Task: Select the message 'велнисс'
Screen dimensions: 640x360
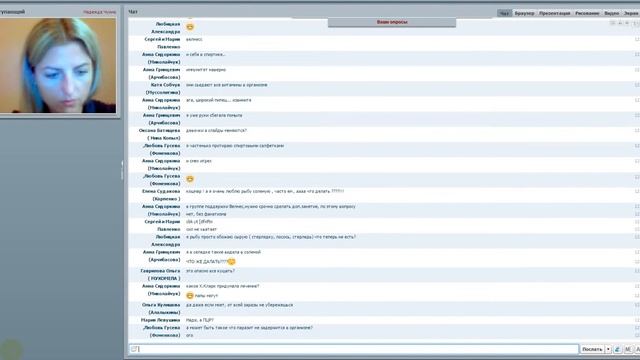Action: click(x=194, y=39)
